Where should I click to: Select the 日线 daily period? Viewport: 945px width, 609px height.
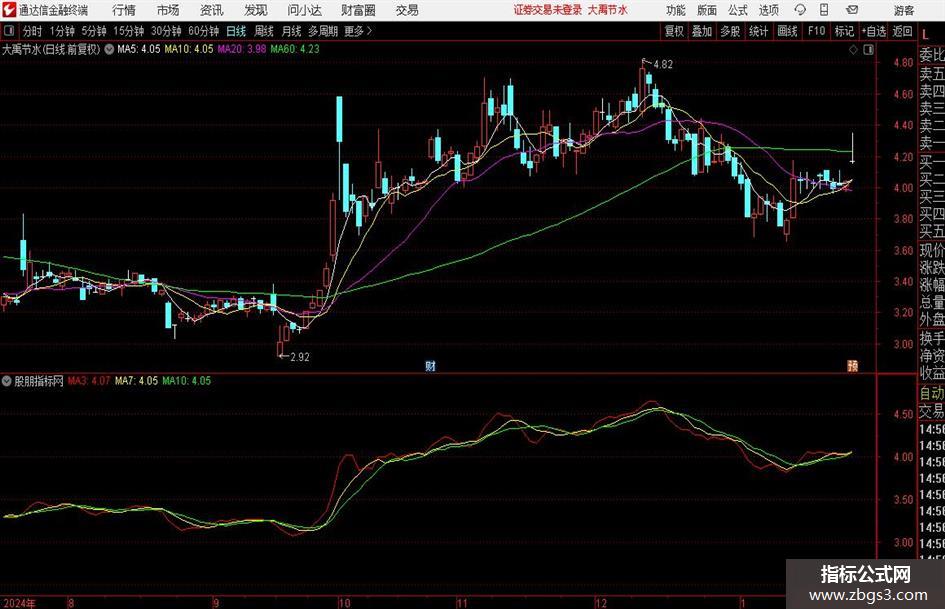coord(236,31)
